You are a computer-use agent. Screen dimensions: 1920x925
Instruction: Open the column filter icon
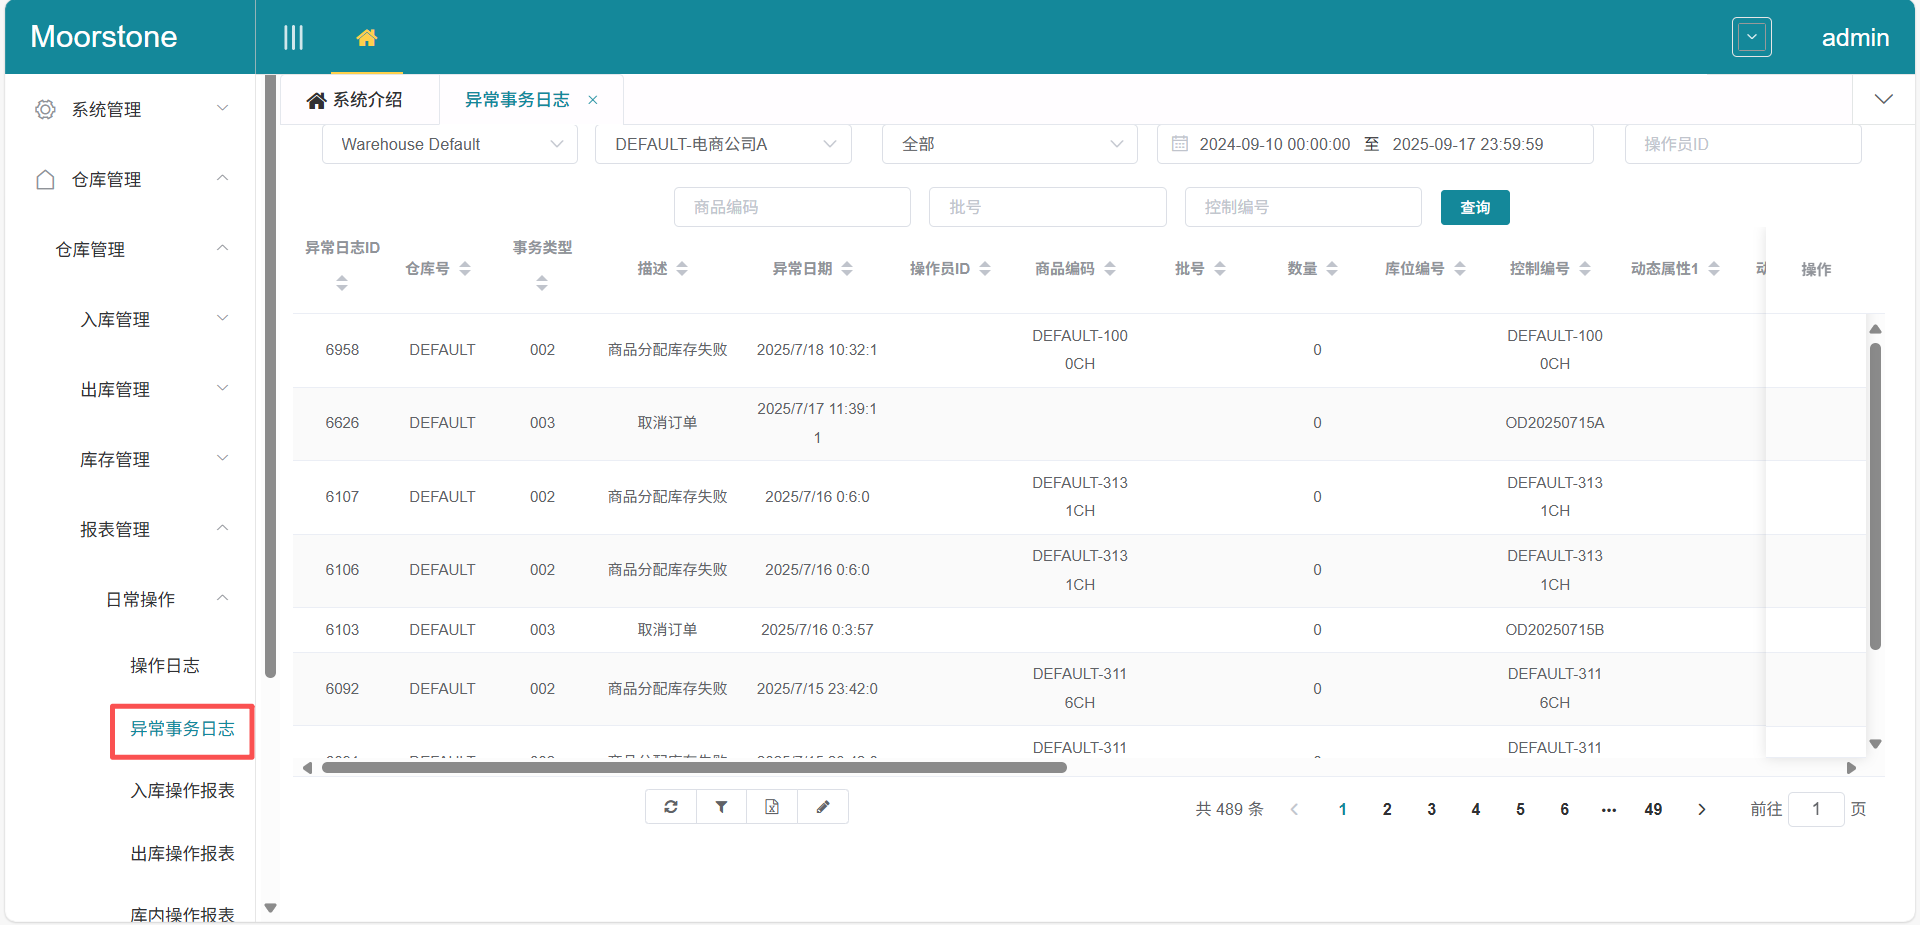(721, 806)
